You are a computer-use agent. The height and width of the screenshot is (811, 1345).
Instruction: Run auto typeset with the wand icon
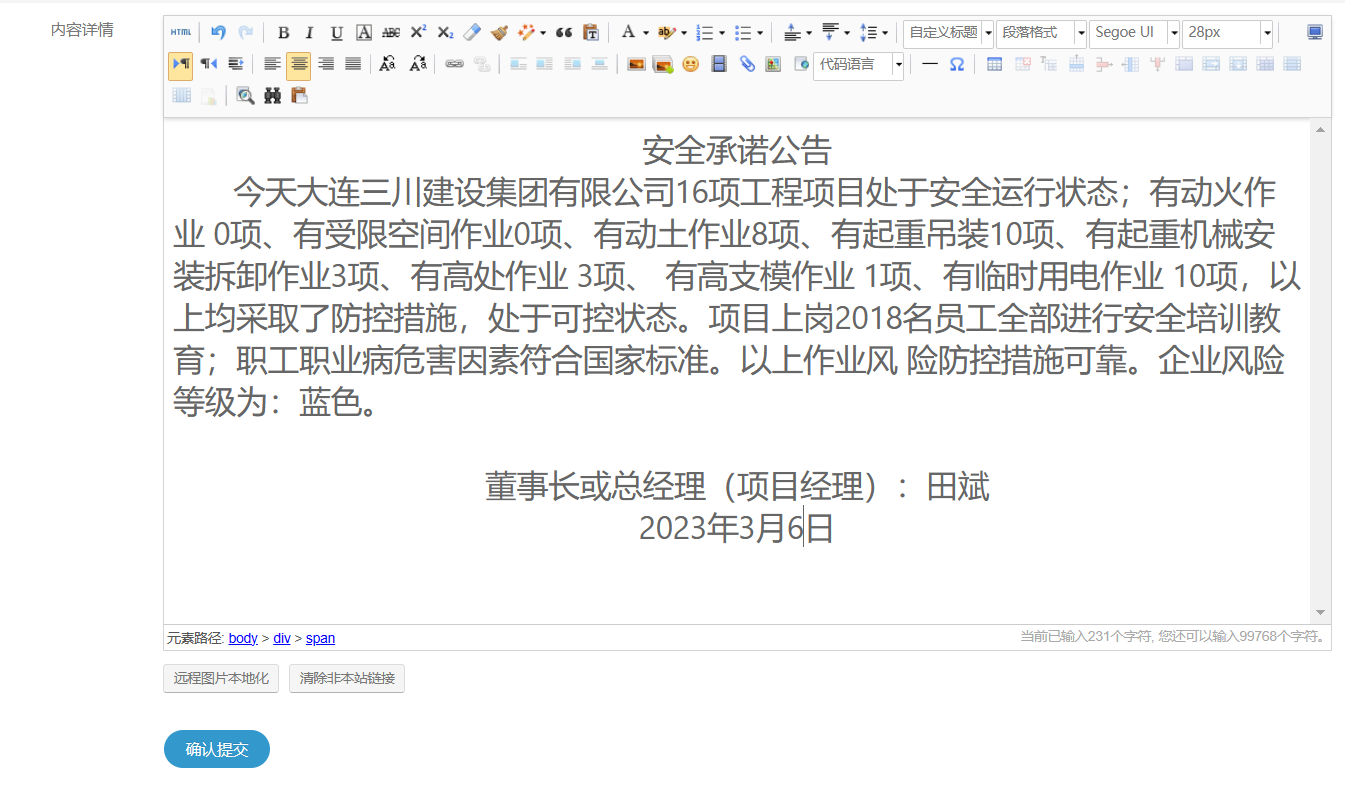(527, 33)
